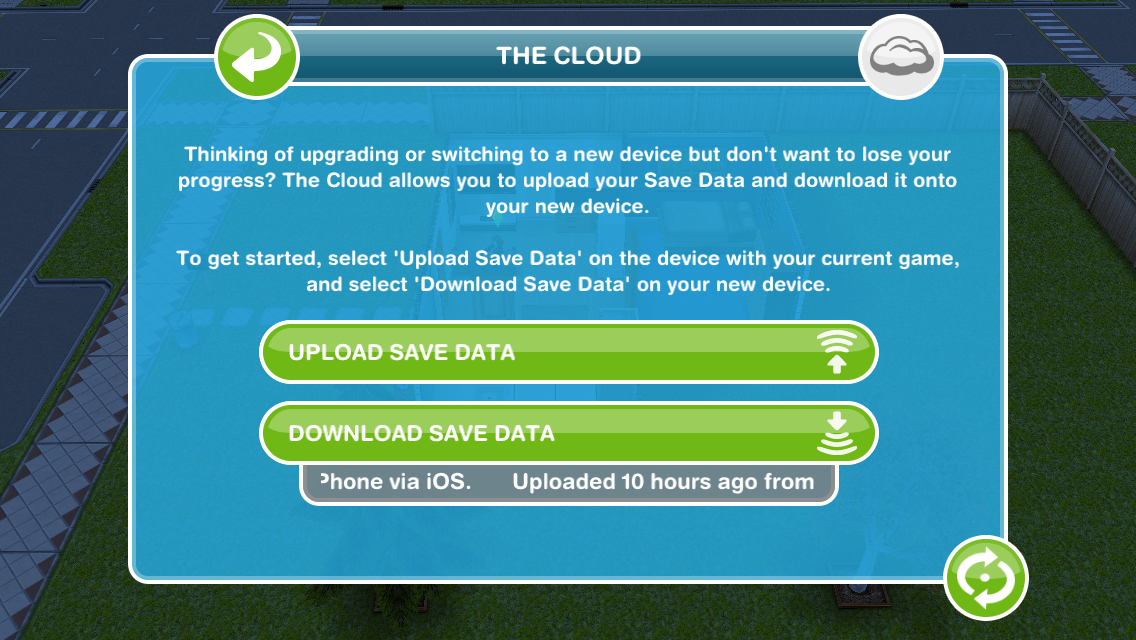
Task: Click the 'Thinking of upgrading' description paragraph
Action: coord(568,180)
